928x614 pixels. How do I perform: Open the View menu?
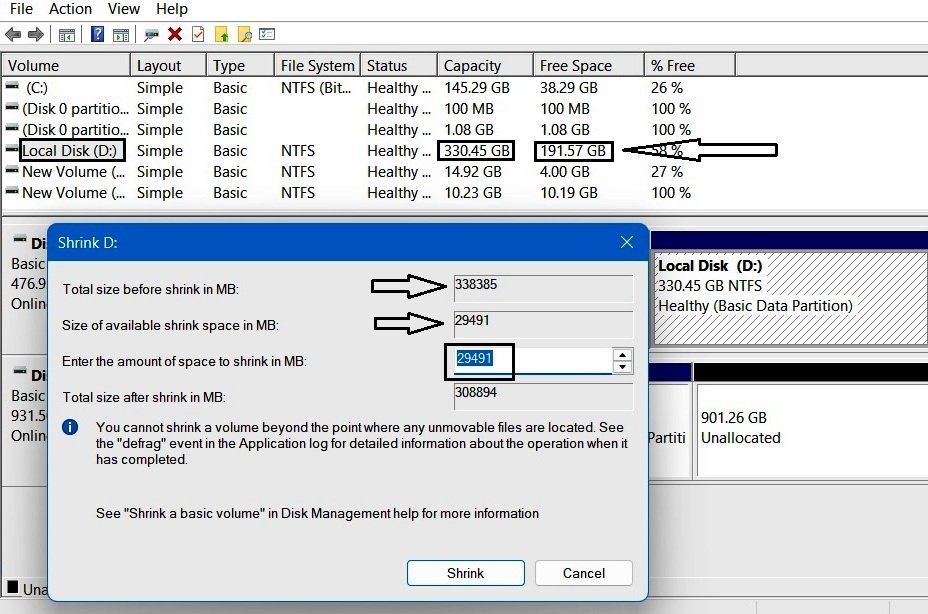[124, 9]
